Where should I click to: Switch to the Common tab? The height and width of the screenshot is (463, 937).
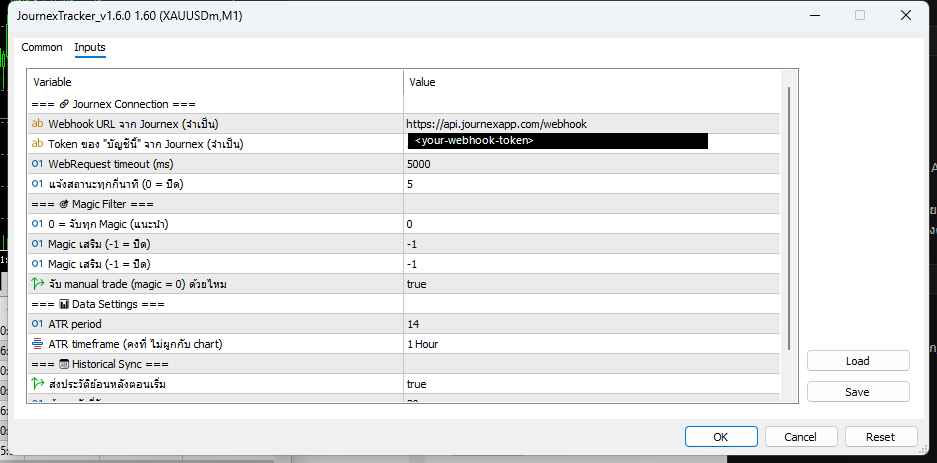[x=42, y=47]
